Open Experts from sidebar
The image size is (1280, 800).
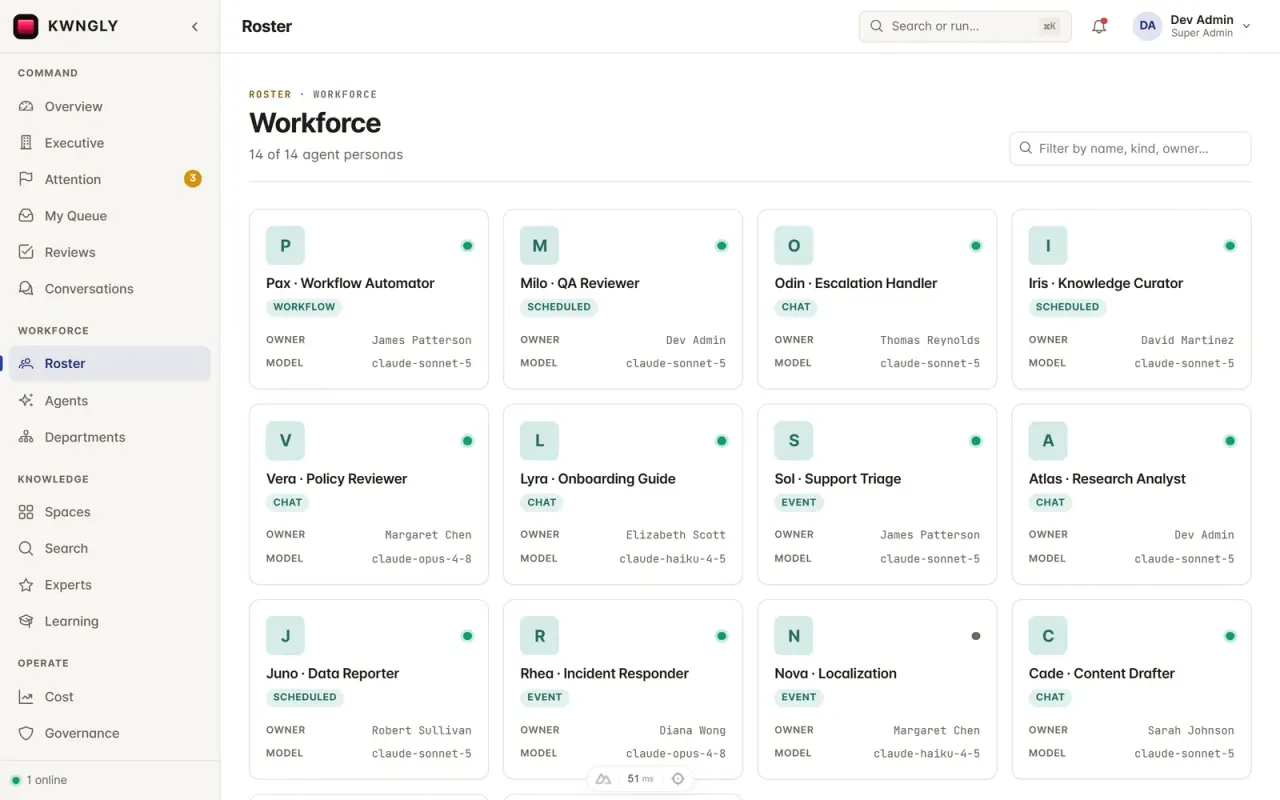tap(110, 585)
